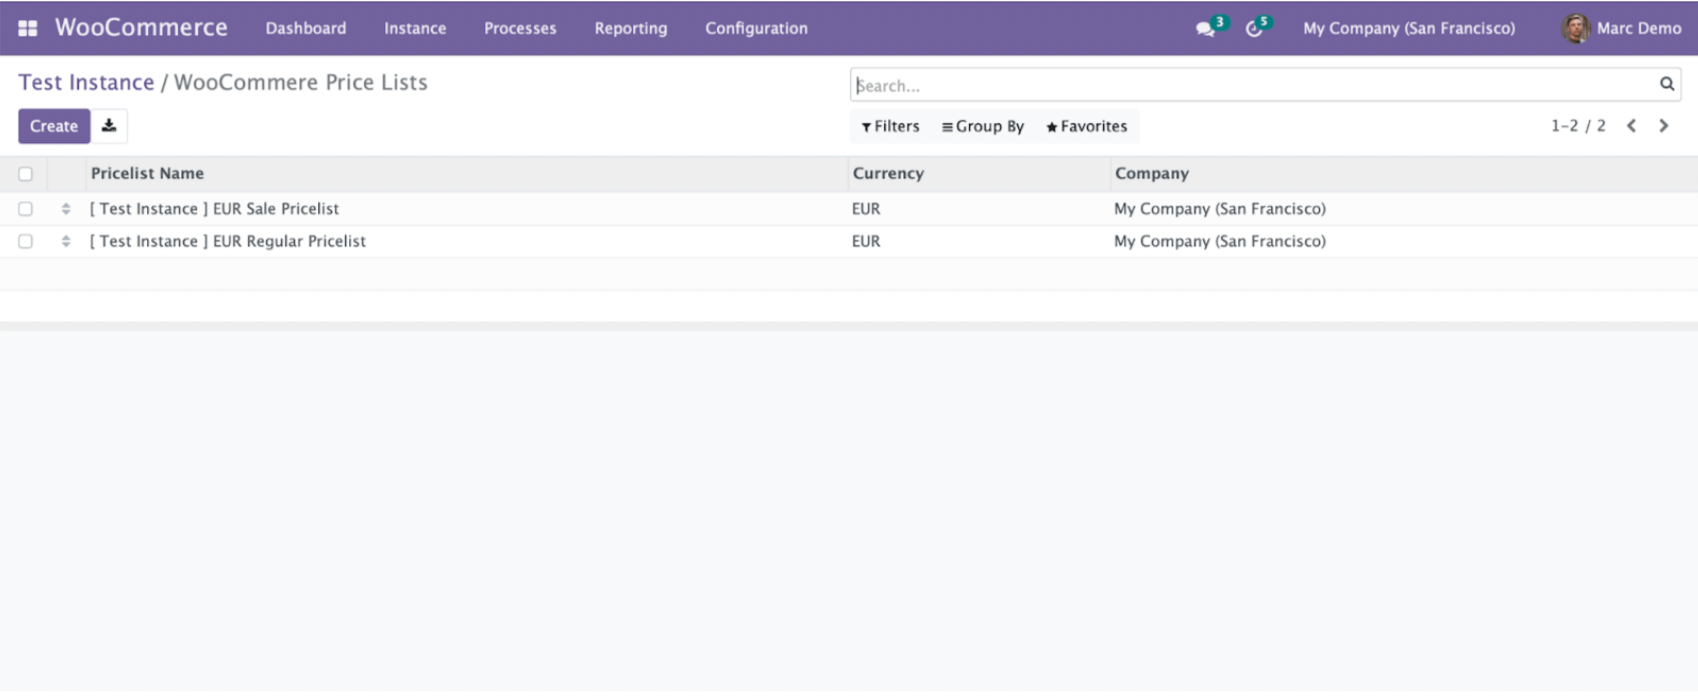Open the Dashboard menu
1698x696 pixels.
pyautogui.click(x=306, y=28)
